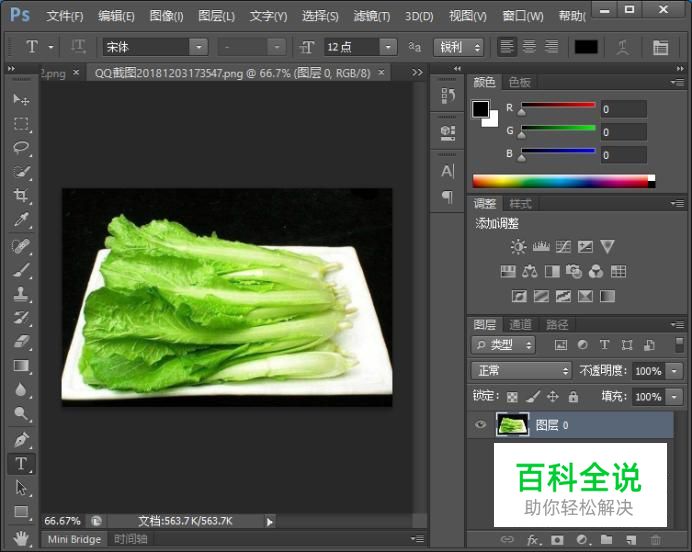Open the Character panel icon
This screenshot has height=552, width=692.
coord(448,171)
